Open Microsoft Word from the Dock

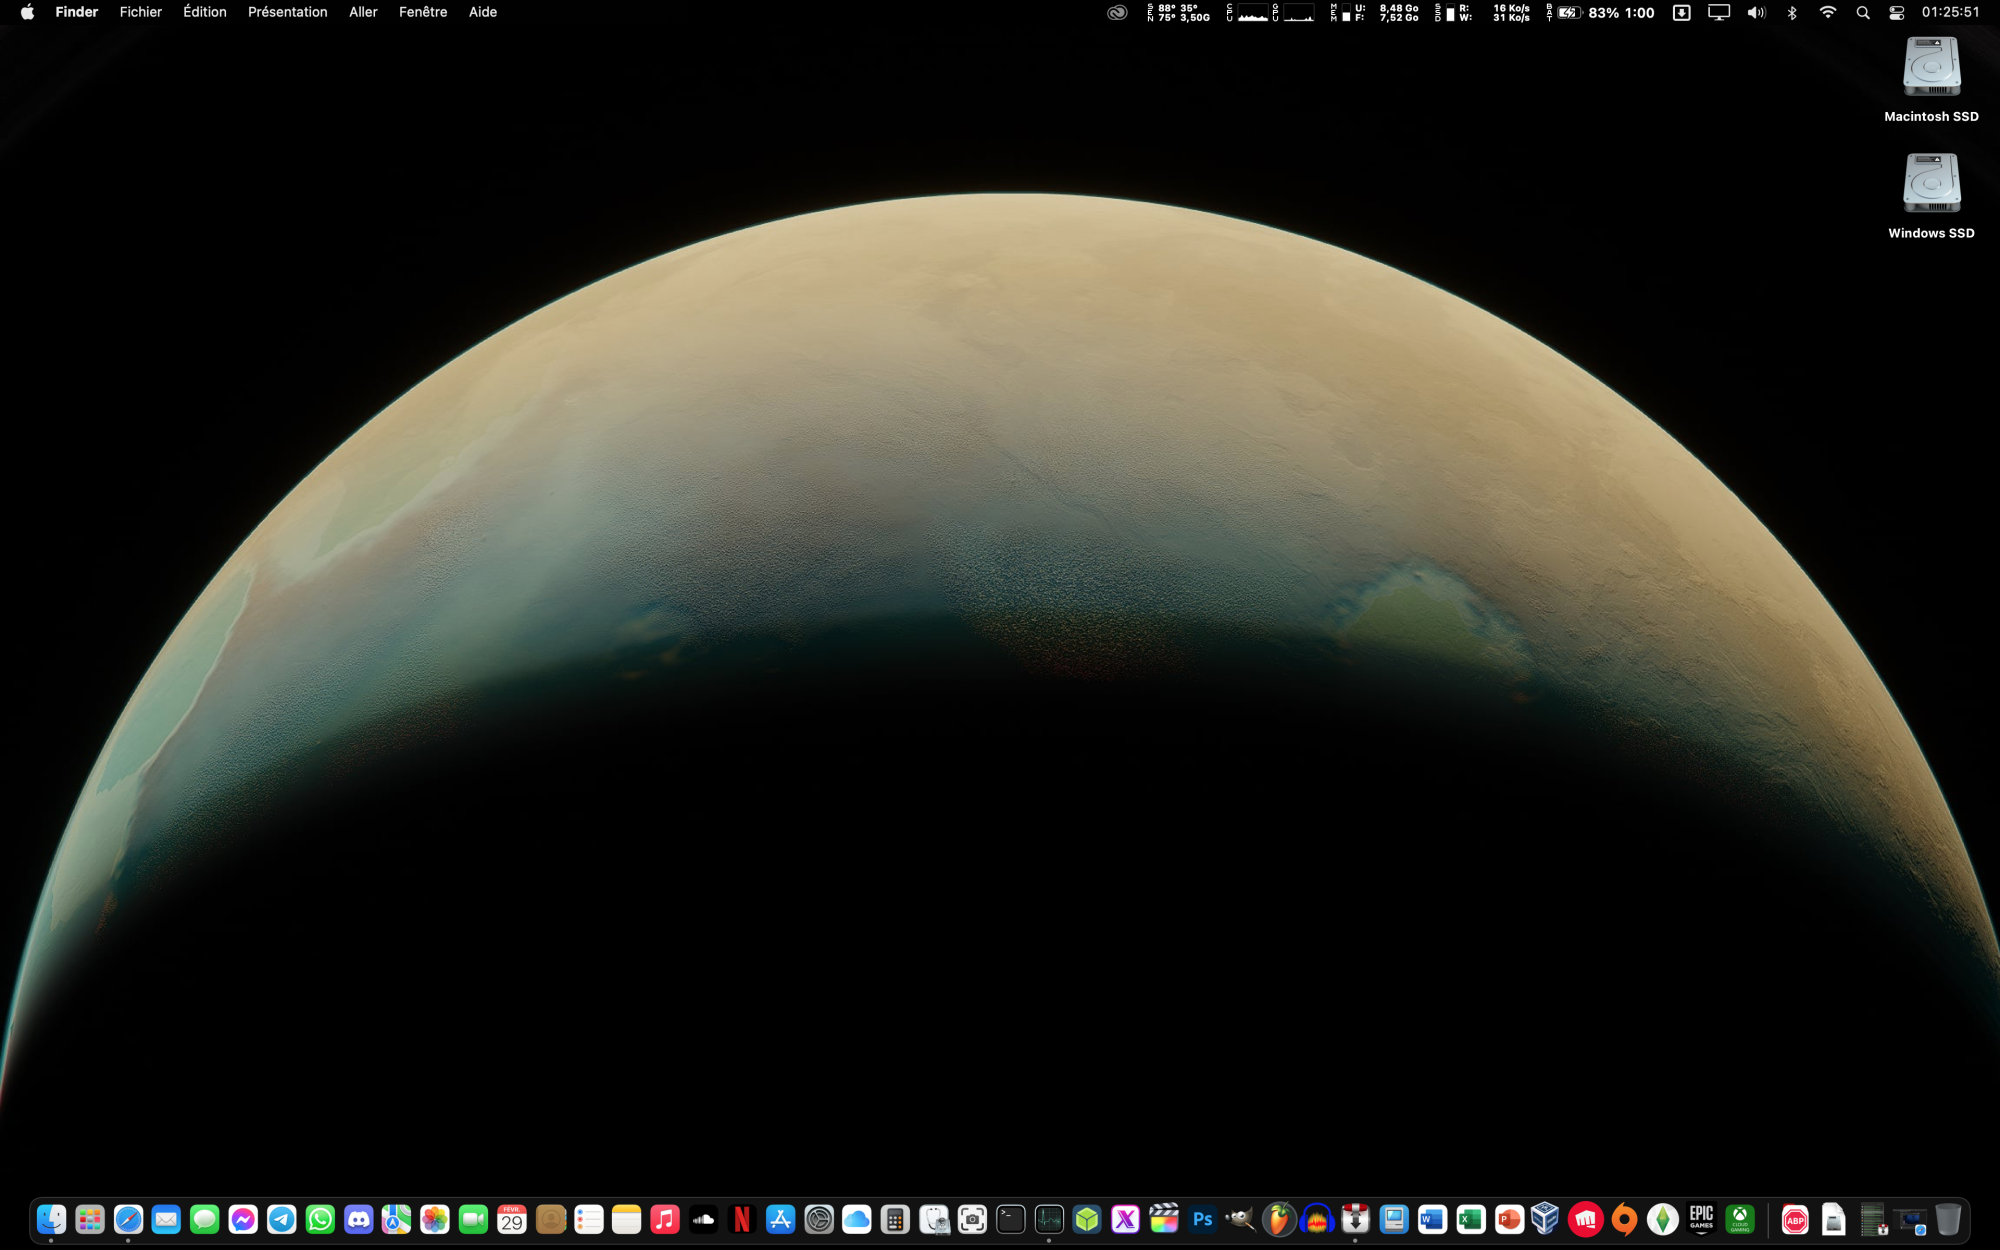[1433, 1219]
